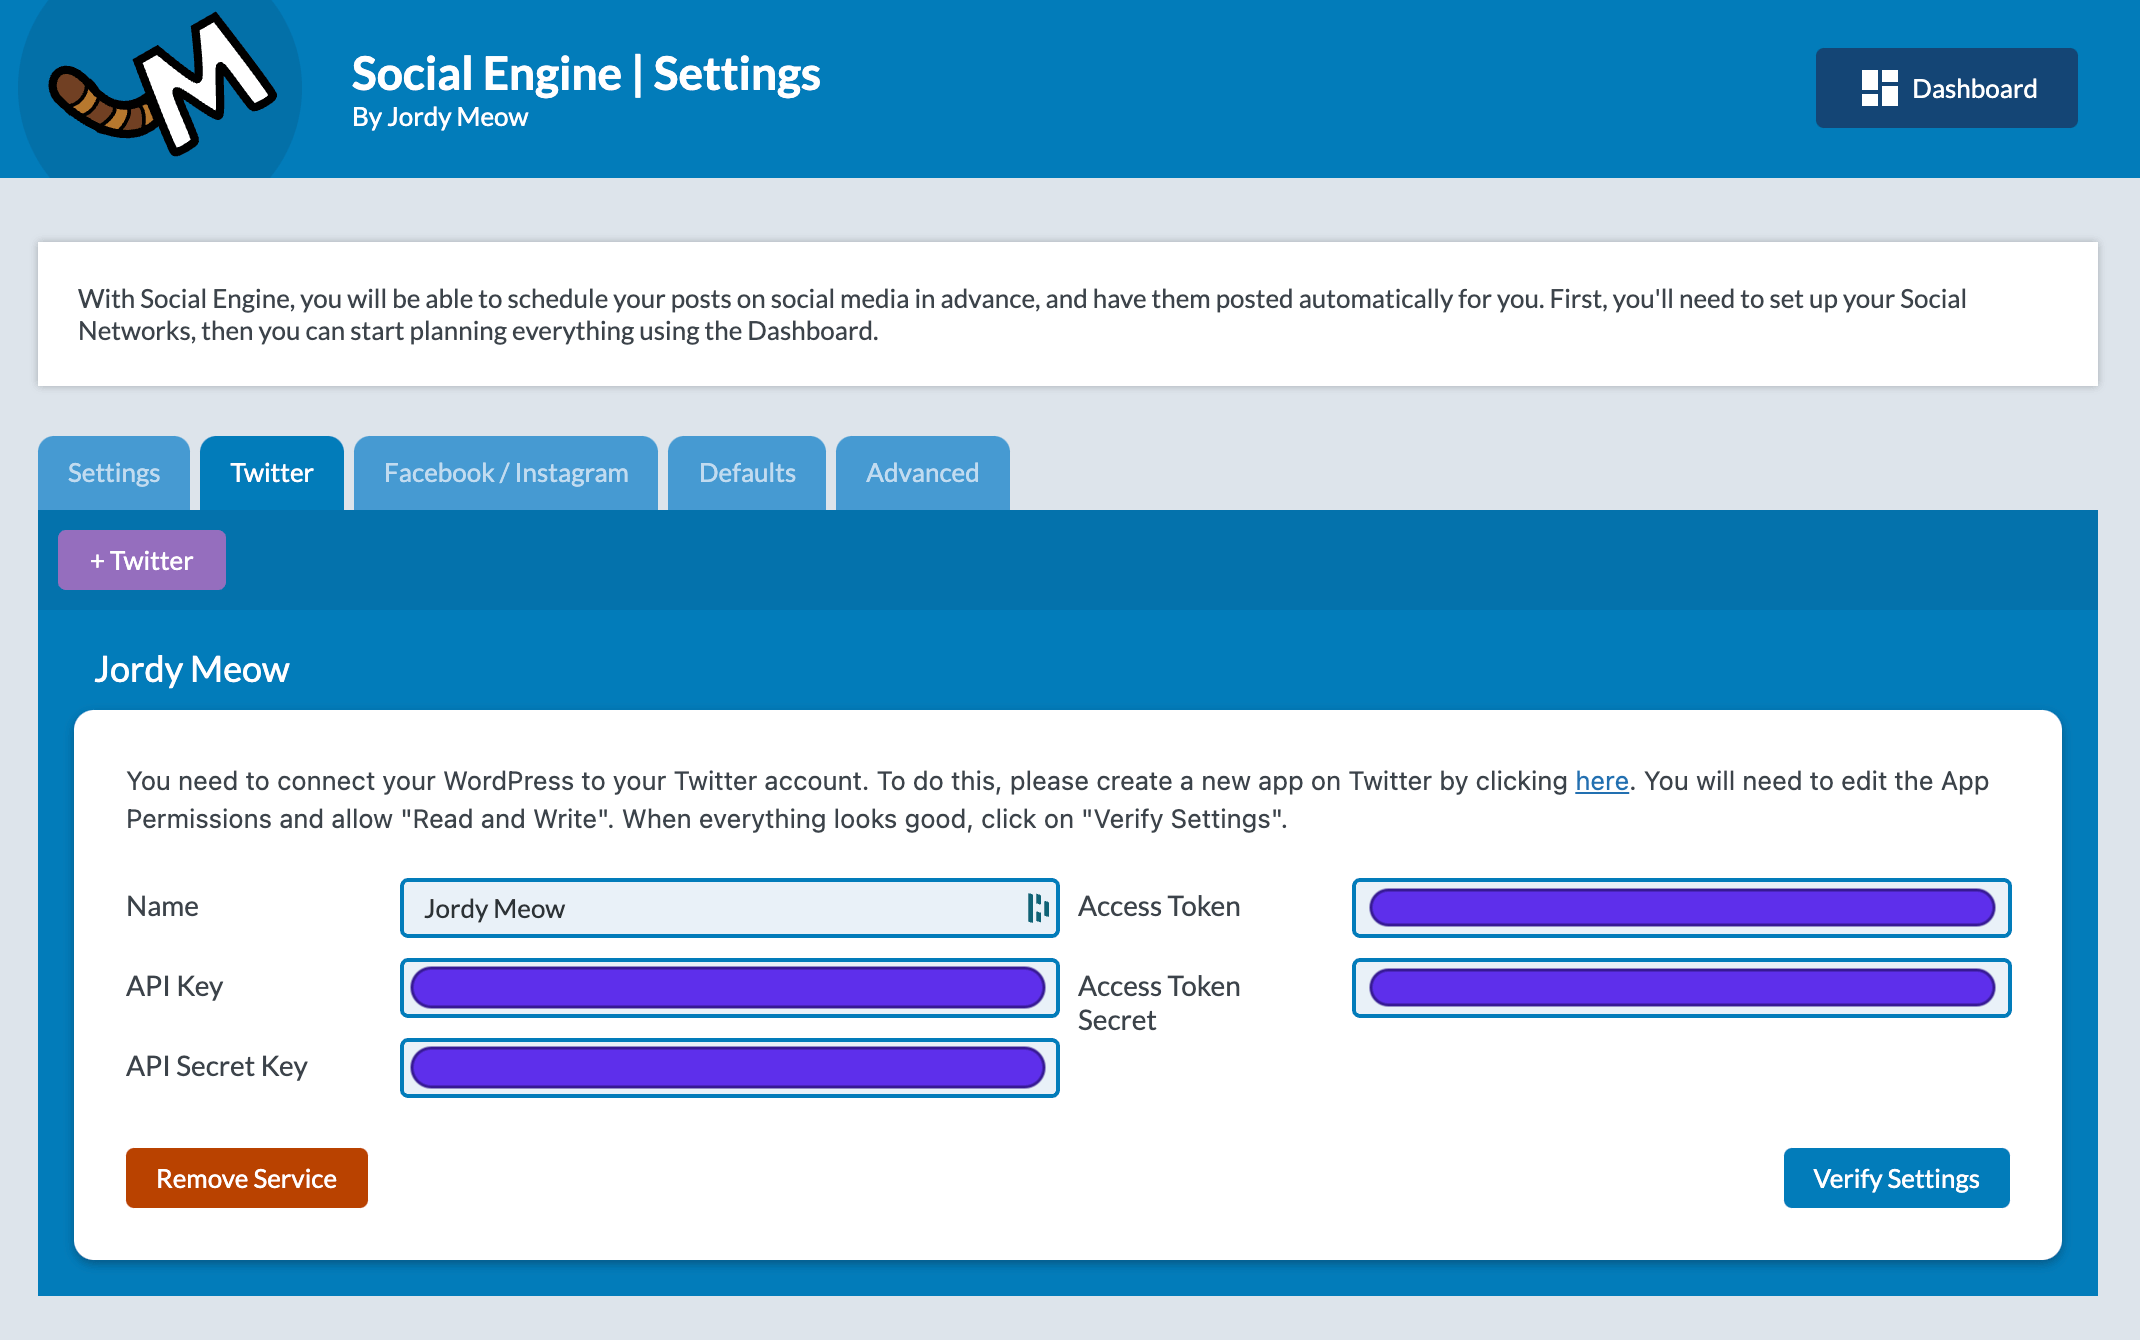Click the Access Token input field
The width and height of the screenshot is (2140, 1340).
(x=1681, y=908)
